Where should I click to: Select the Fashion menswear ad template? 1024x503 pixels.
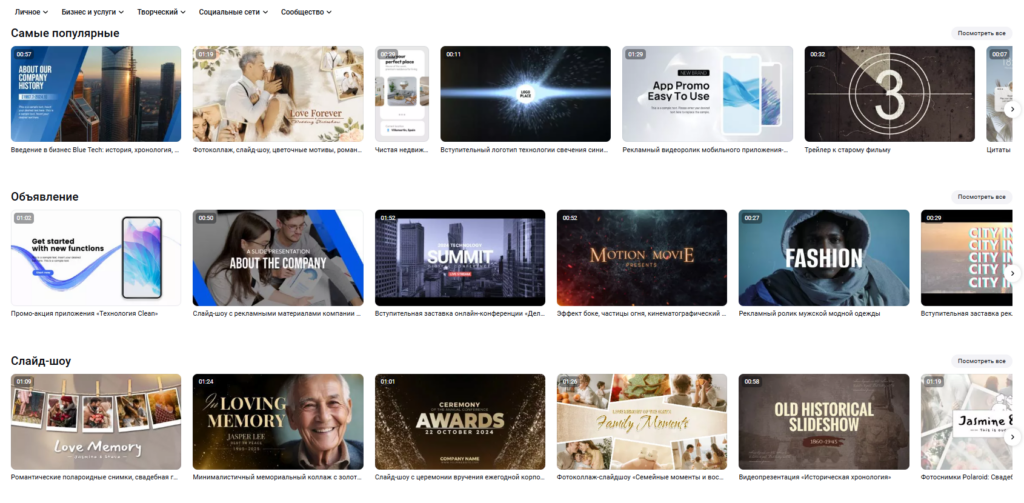point(824,258)
